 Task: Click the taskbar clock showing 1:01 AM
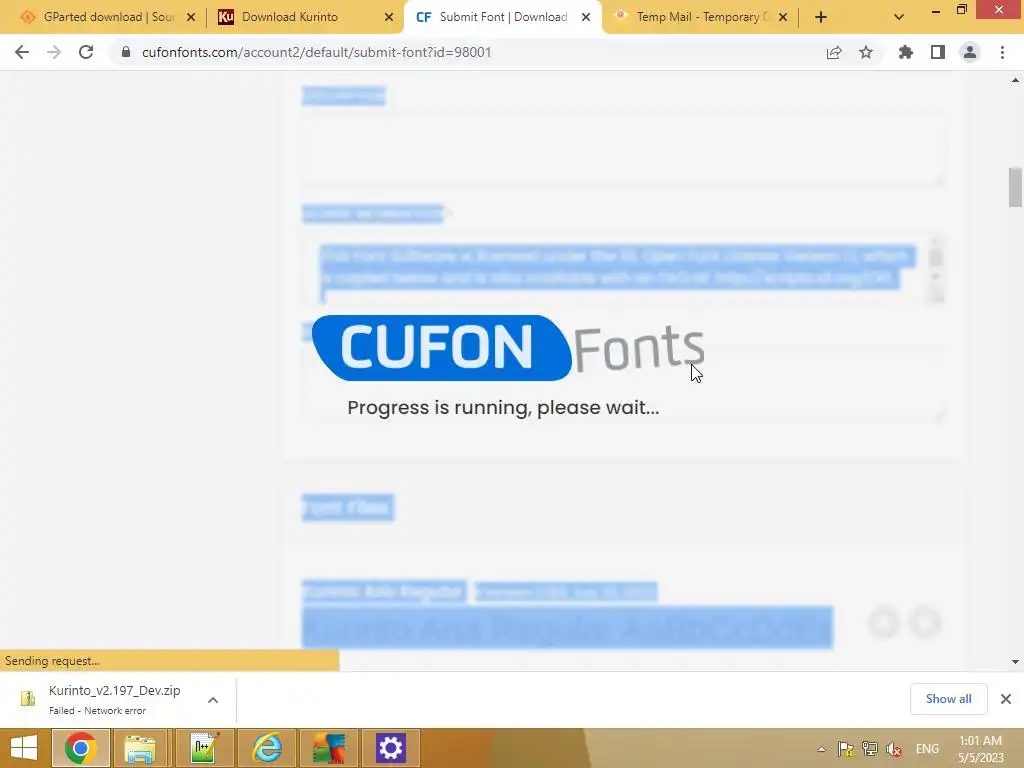tap(980, 749)
